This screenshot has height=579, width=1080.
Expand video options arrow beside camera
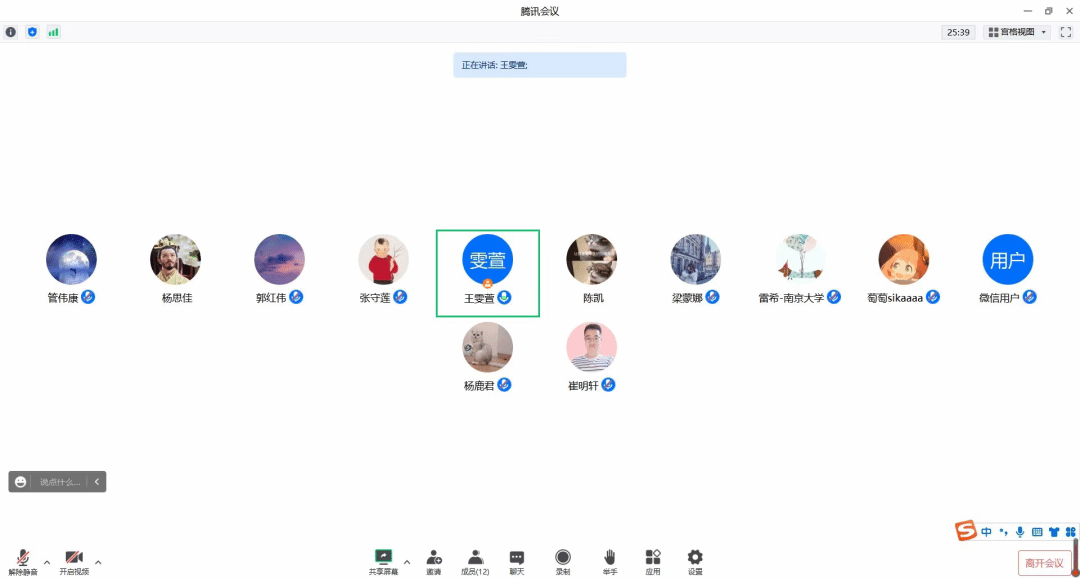point(98,562)
